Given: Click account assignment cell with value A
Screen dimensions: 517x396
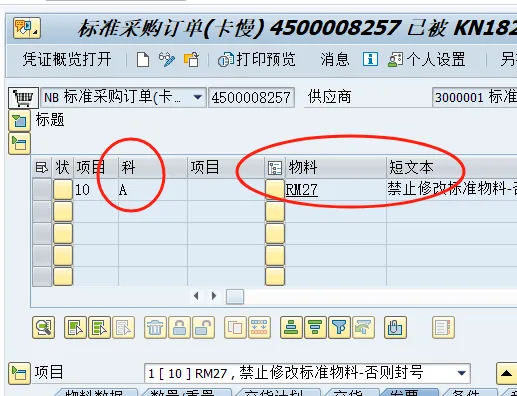Looking at the screenshot, I should pos(153,190).
